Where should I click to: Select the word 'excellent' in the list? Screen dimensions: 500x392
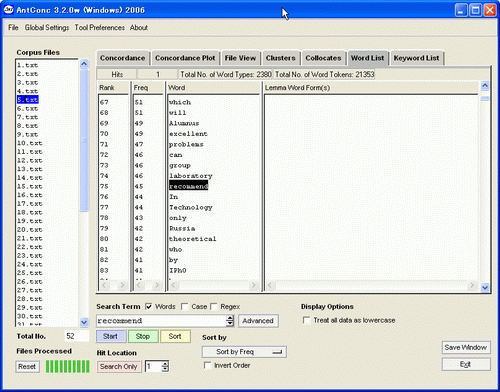[188, 134]
